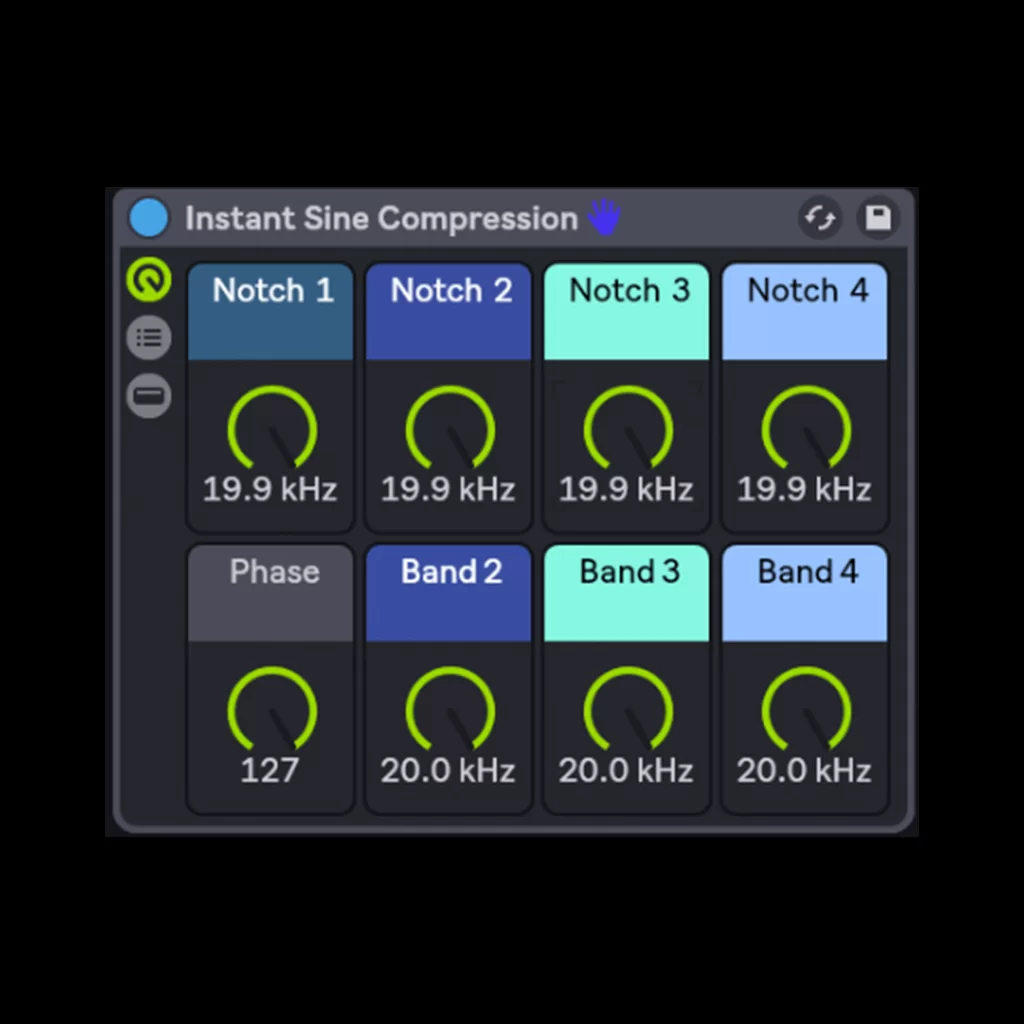Click the 20.0 kHz value under Band 2

coord(449,771)
